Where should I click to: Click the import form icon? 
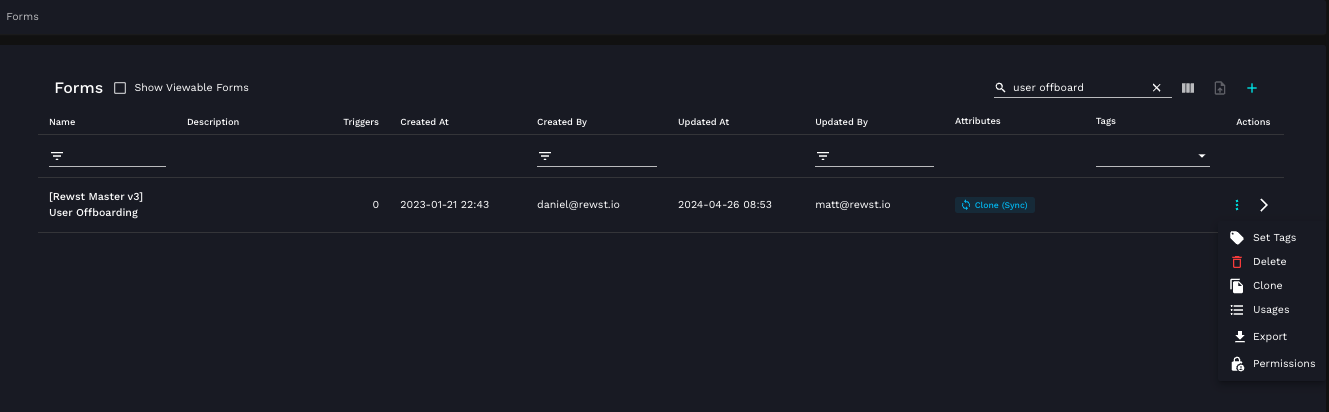[x=1219, y=88]
